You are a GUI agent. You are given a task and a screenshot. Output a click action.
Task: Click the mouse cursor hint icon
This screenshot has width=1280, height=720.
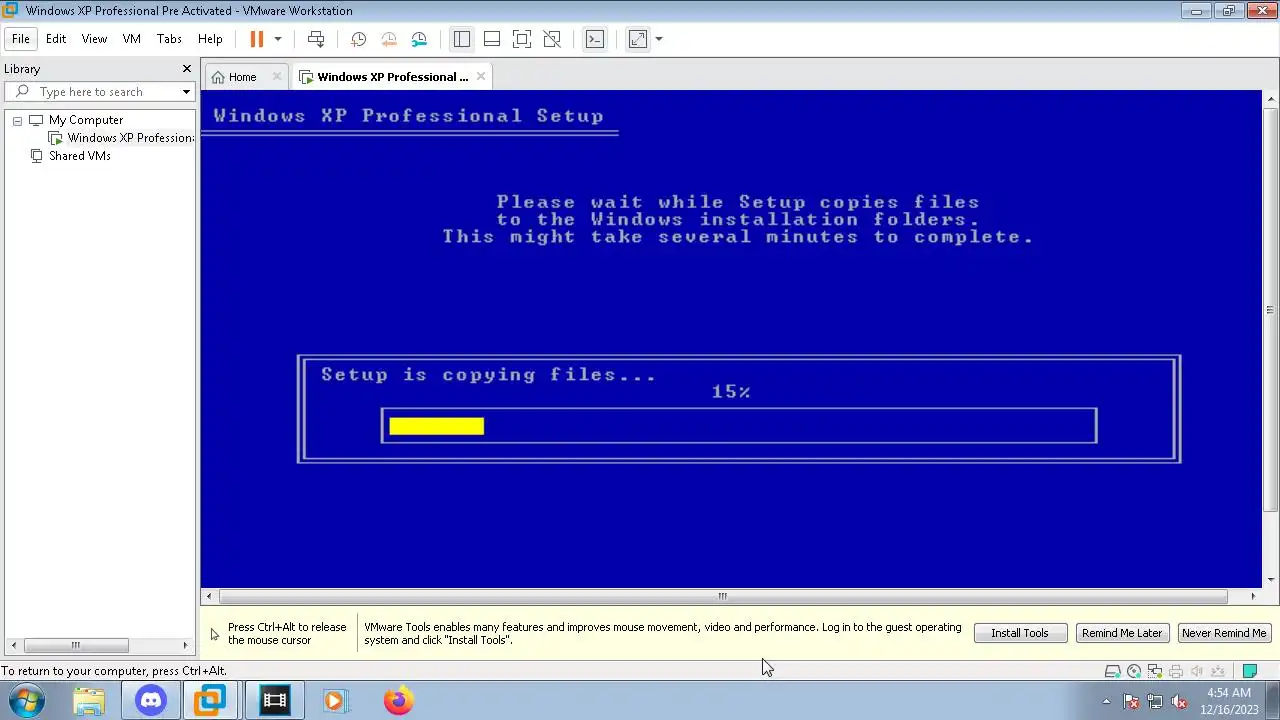[x=214, y=634]
